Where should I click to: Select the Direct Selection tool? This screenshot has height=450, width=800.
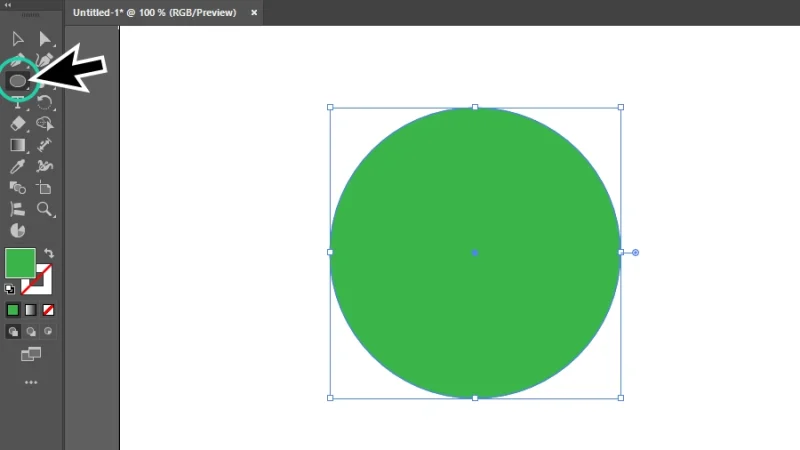click(45, 39)
